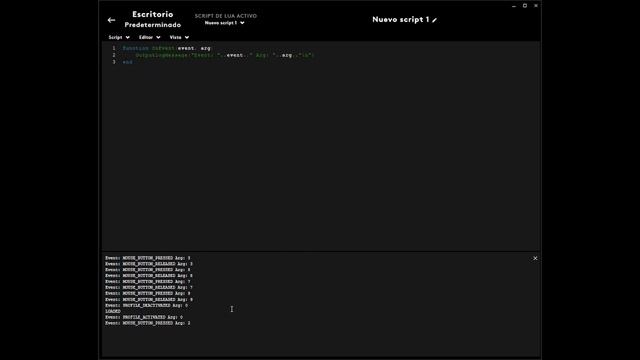The width and height of the screenshot is (640, 360).
Task: Place cursor on the 'end' code line
Action: tap(127, 62)
